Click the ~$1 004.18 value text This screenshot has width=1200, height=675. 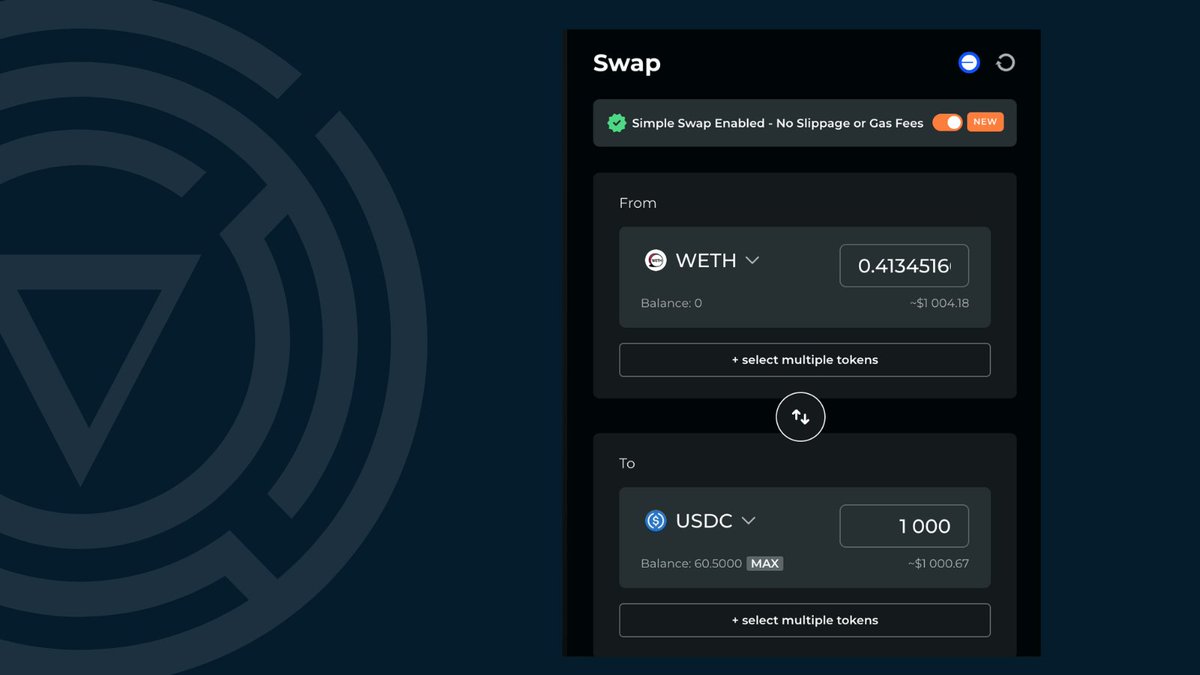pos(939,303)
